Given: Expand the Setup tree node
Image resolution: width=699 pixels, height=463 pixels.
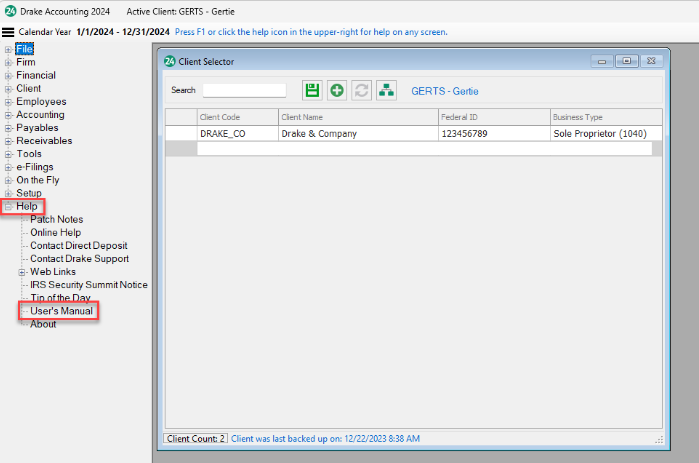Looking at the screenshot, I should 8,193.
